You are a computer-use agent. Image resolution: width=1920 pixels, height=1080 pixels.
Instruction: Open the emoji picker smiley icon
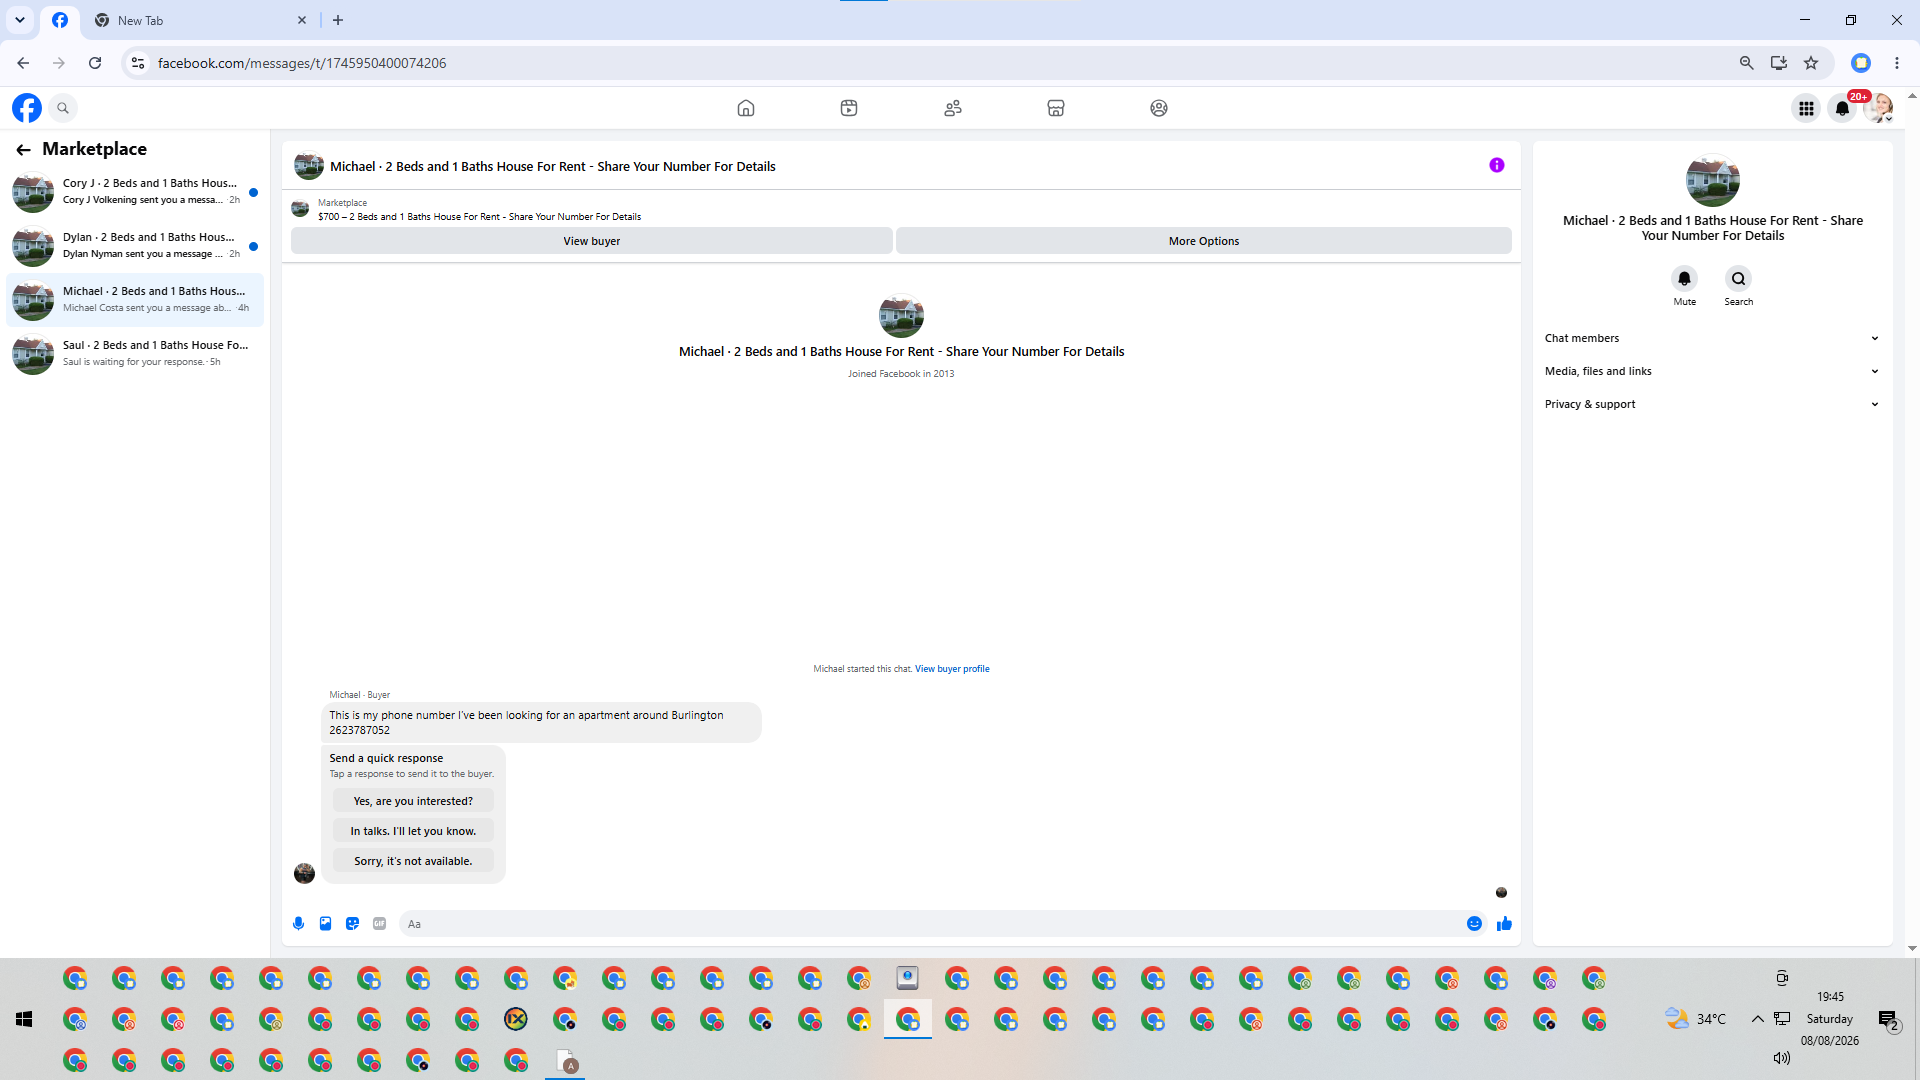coord(1474,924)
